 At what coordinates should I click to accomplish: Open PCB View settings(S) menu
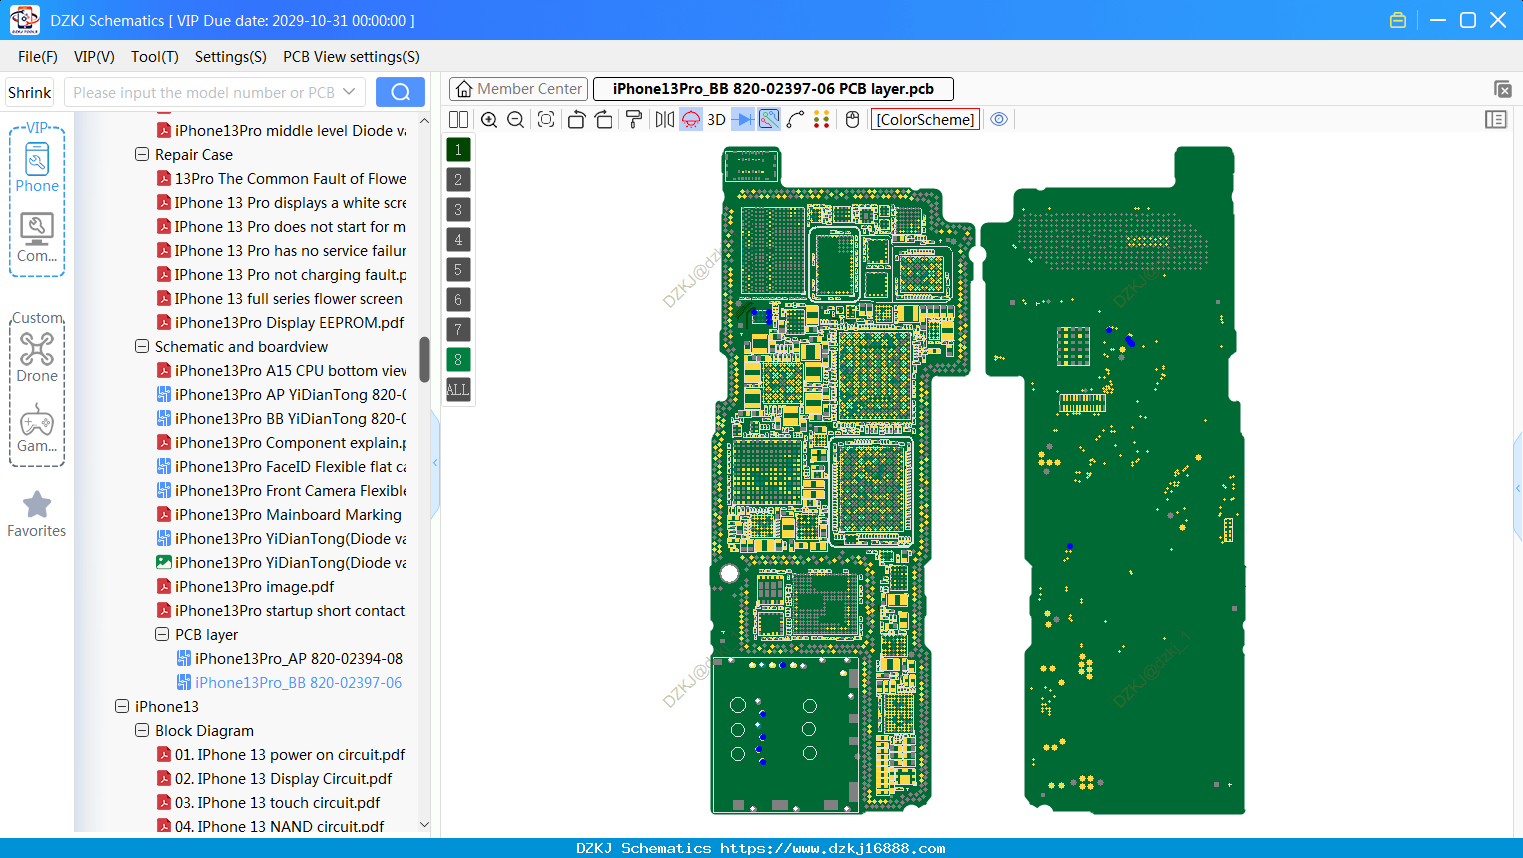351,57
